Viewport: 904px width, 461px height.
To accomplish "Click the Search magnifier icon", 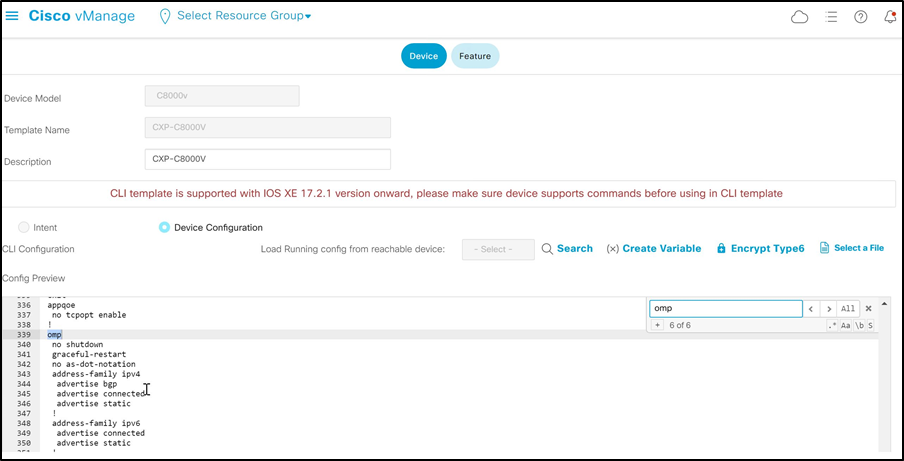I will pos(547,249).
